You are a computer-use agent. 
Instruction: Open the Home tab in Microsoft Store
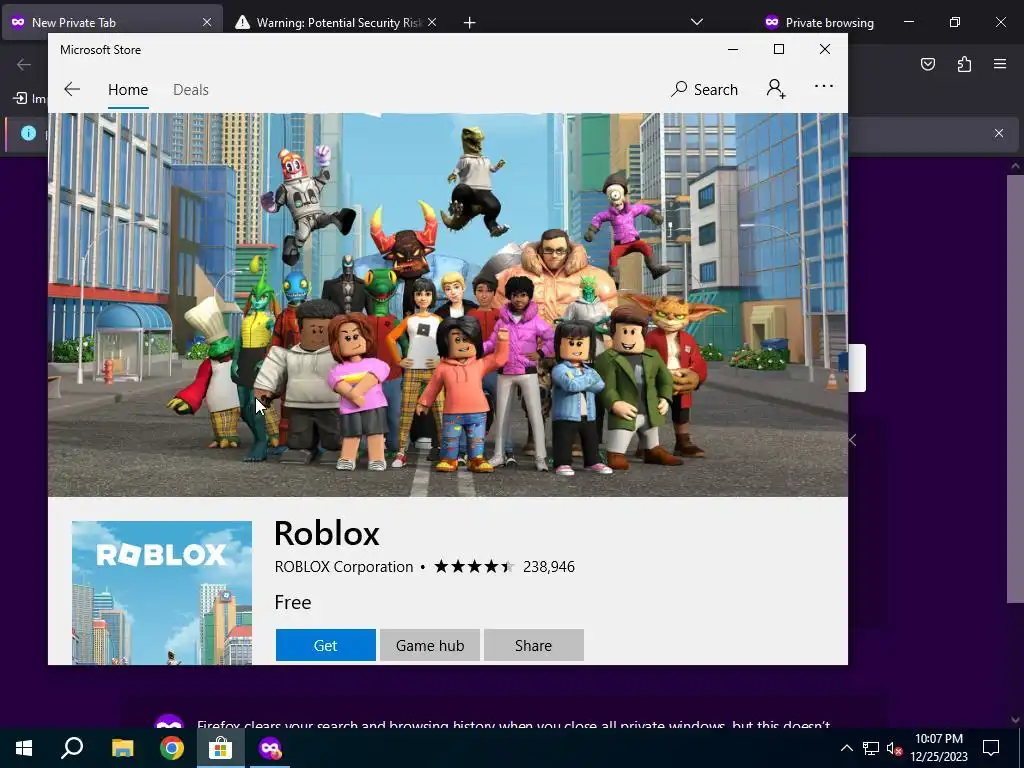tap(128, 89)
